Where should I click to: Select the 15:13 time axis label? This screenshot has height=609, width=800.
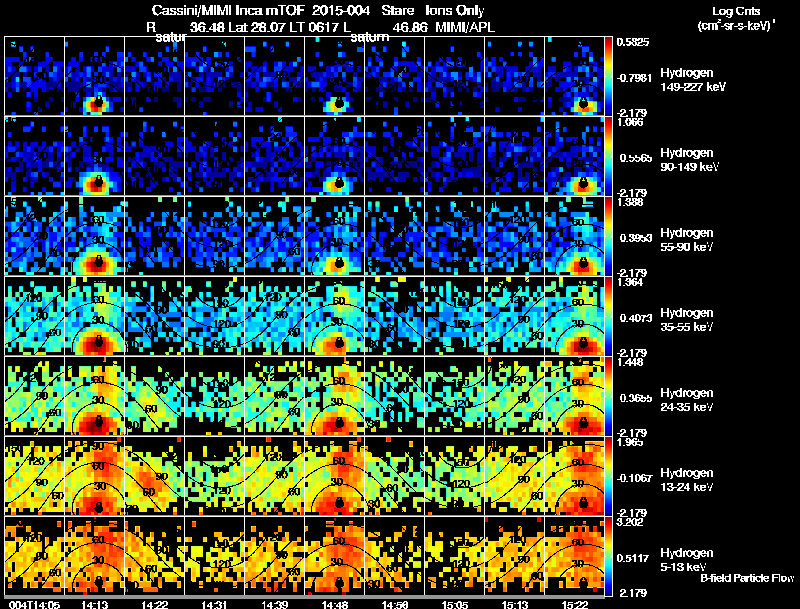[515, 605]
